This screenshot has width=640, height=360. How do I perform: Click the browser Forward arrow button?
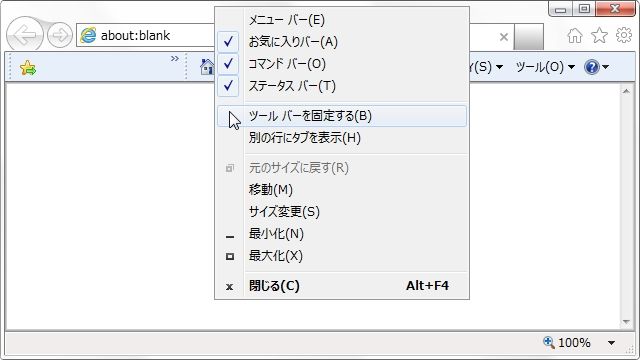[60, 35]
